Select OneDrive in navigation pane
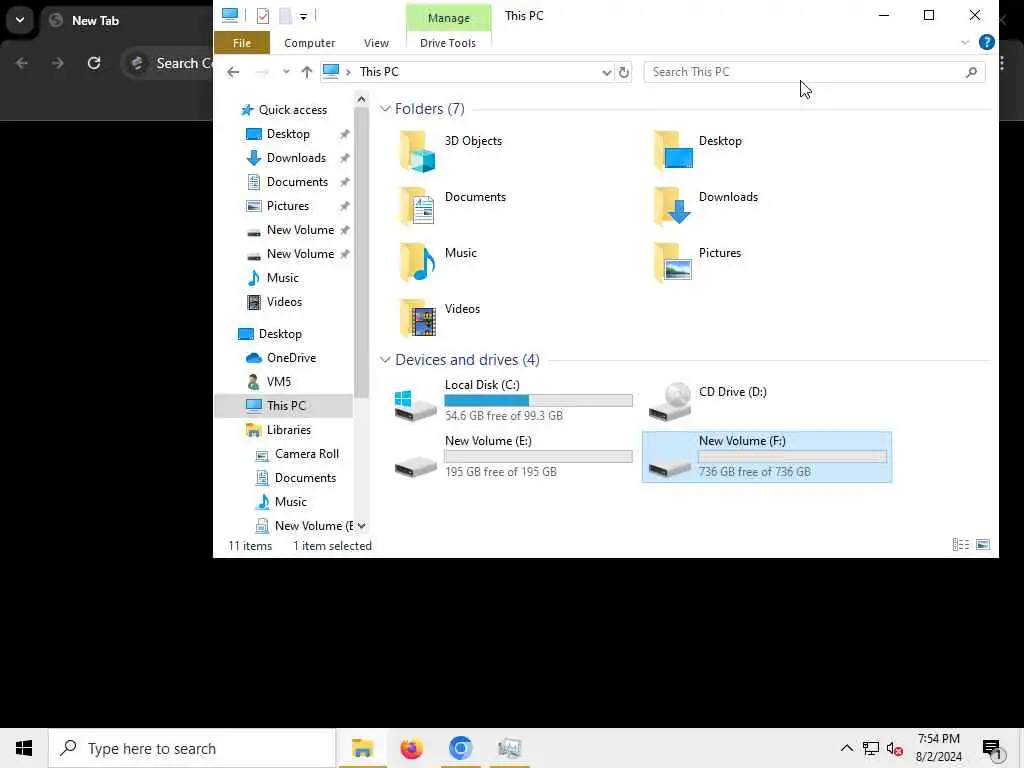Viewport: 1024px width, 768px height. point(291,358)
